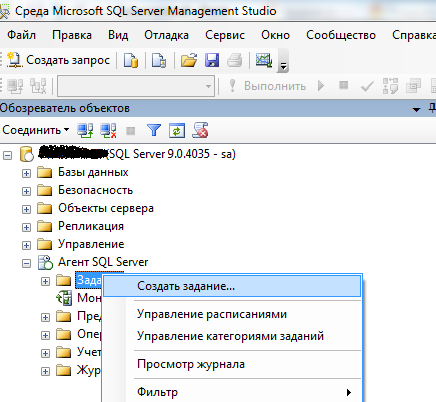This screenshot has height=402, width=436.
Task: Select the server node SQL Server 9.0.4035
Action: (x=137, y=154)
